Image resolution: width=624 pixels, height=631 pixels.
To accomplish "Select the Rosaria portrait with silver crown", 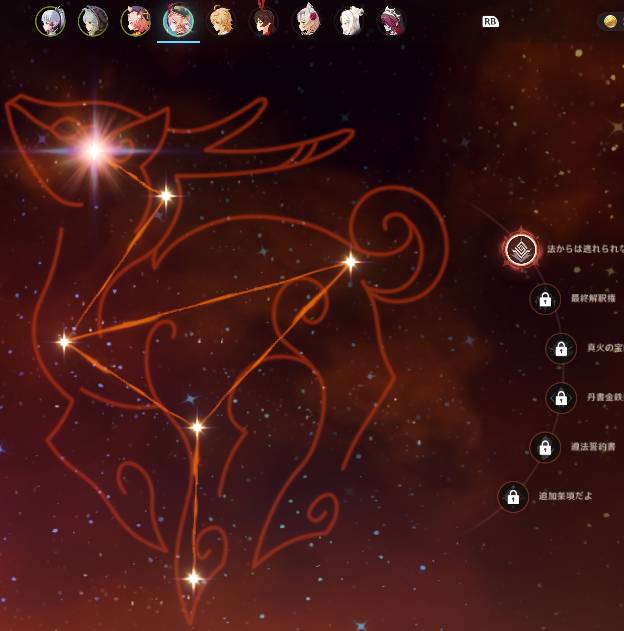I will pos(392,21).
